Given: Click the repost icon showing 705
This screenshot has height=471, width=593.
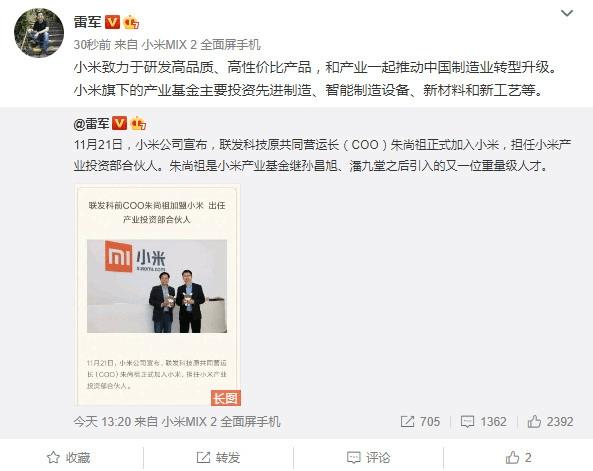Looking at the screenshot, I should point(407,421).
